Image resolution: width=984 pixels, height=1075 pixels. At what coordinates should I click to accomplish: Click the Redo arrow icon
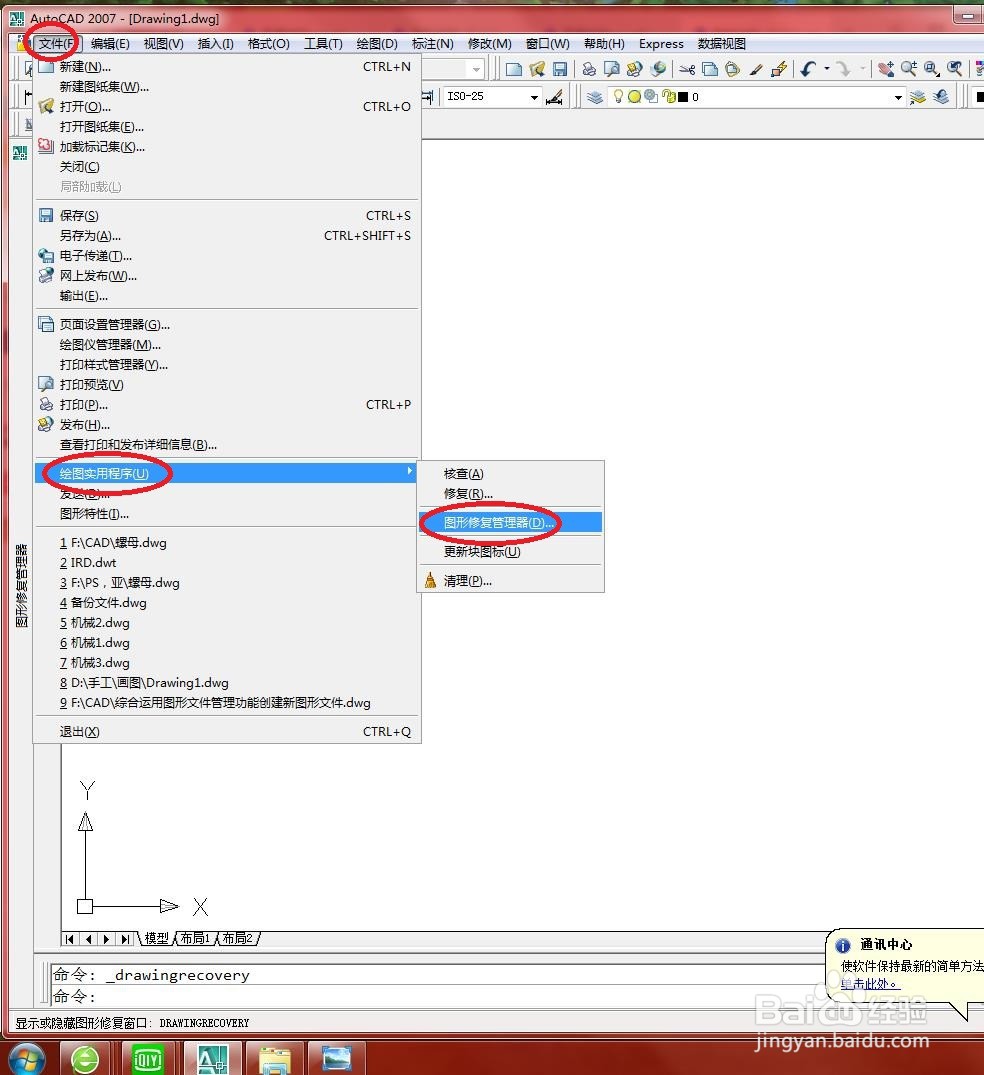coord(843,69)
